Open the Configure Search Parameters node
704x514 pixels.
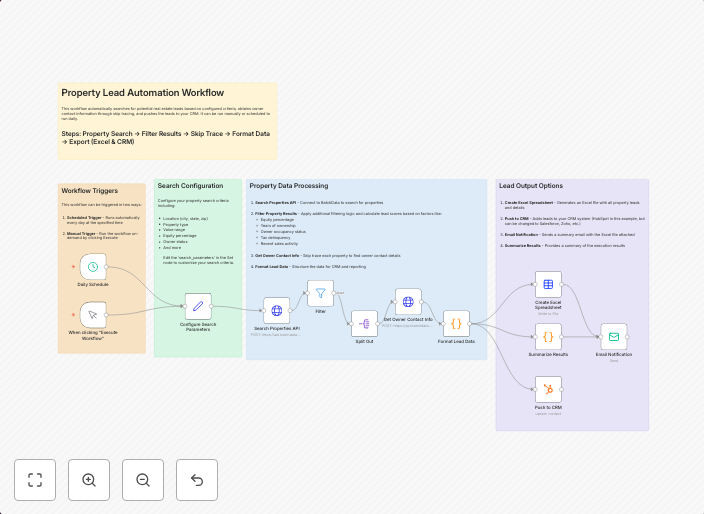point(198,306)
